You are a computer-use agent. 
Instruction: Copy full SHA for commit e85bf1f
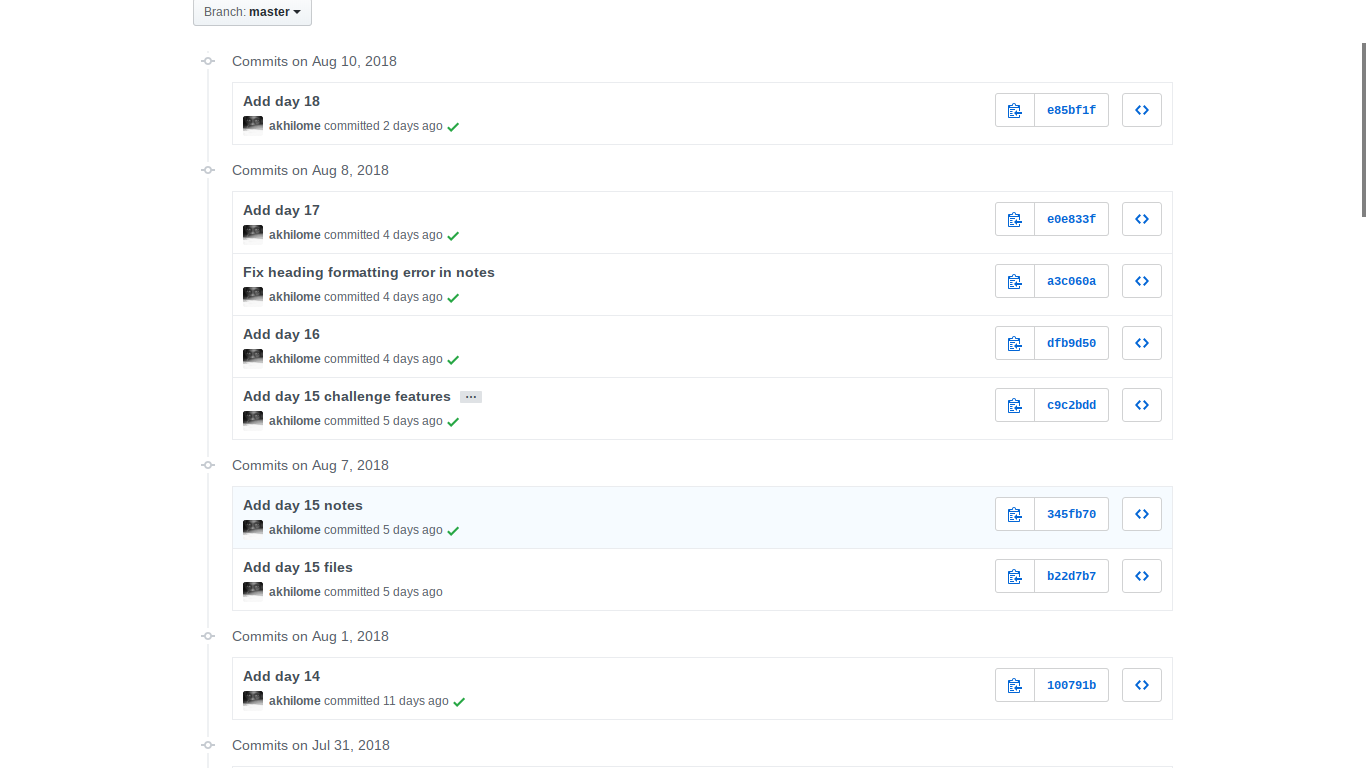coord(1015,110)
